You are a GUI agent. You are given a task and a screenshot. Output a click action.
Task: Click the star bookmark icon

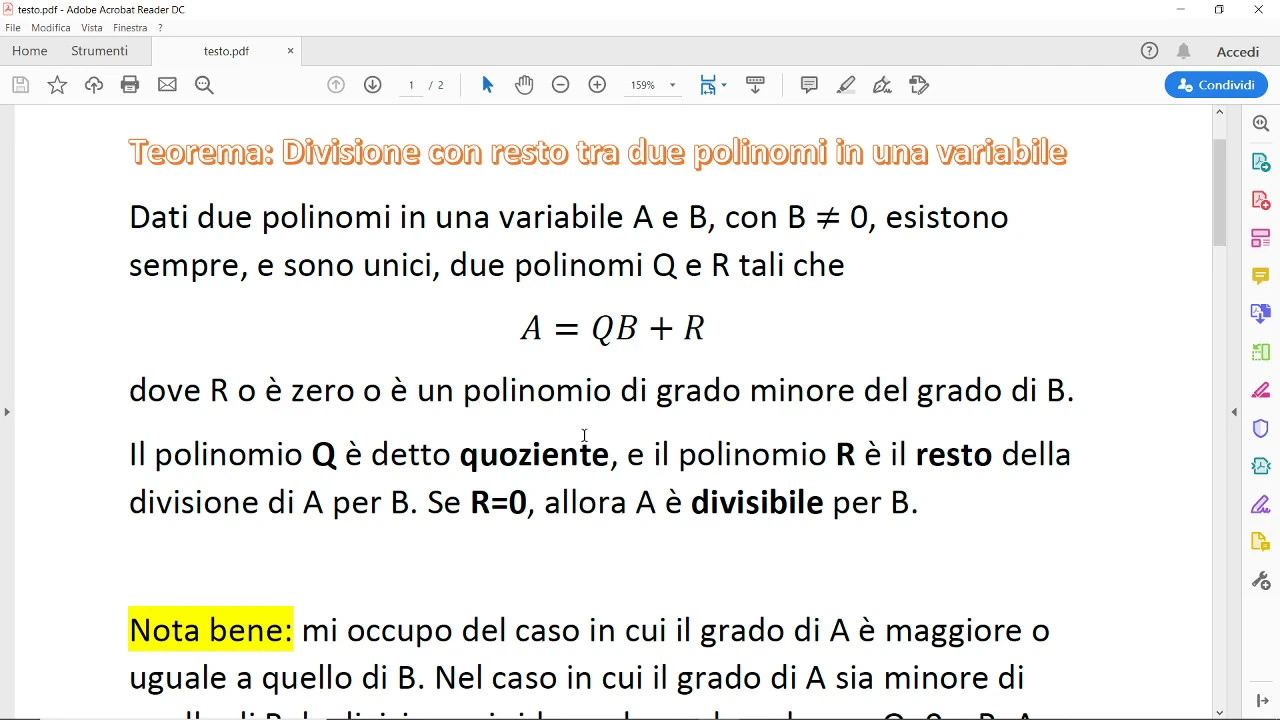pyautogui.click(x=57, y=85)
